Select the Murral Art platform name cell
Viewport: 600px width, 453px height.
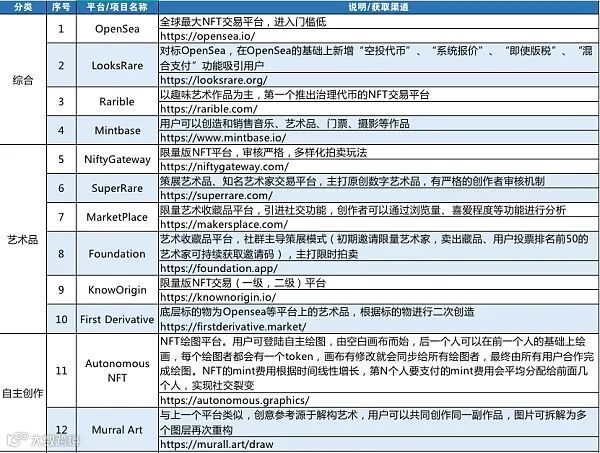[x=117, y=430]
